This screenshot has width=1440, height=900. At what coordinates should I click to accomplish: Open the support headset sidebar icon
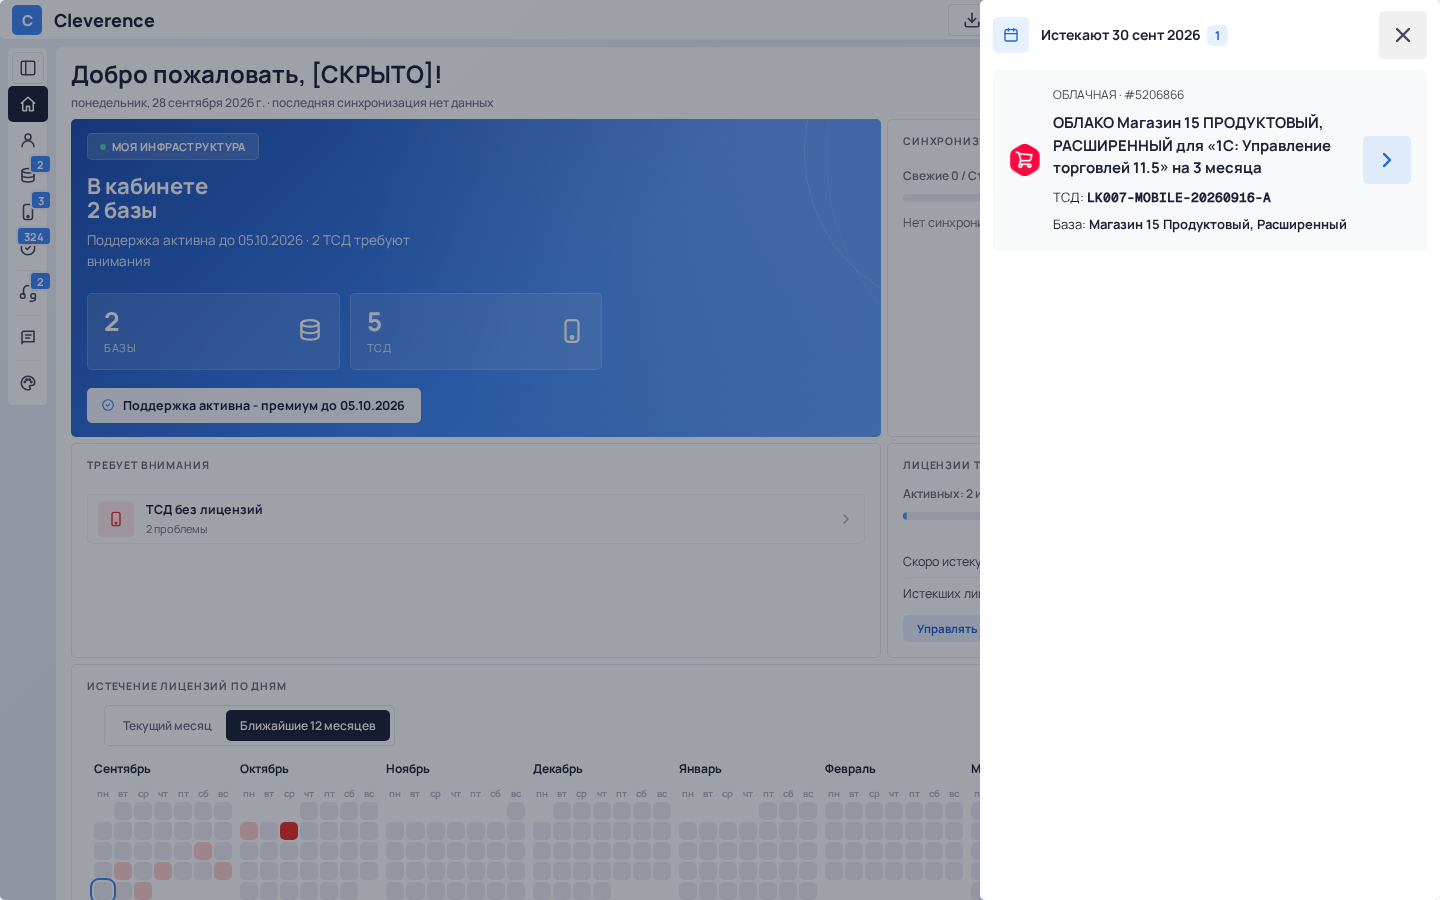tap(28, 293)
